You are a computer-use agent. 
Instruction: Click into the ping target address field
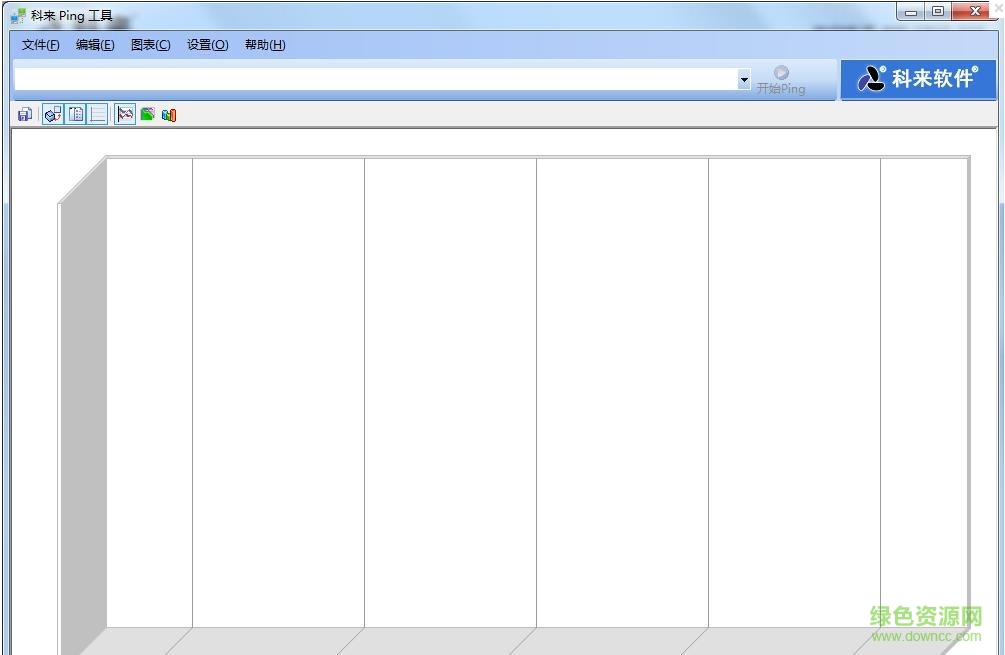(x=376, y=79)
